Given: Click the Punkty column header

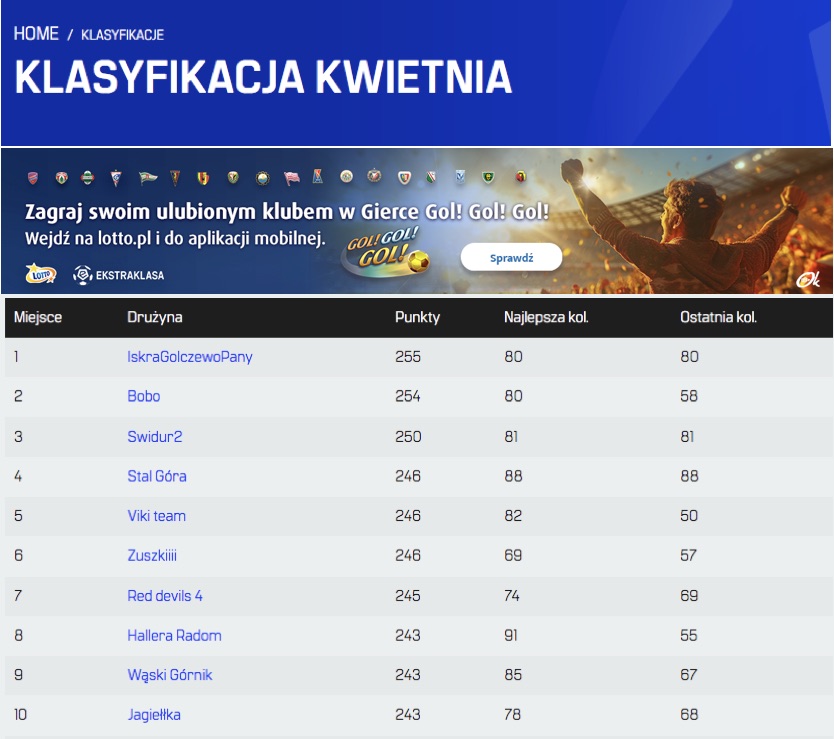Looking at the screenshot, I should tap(417, 317).
